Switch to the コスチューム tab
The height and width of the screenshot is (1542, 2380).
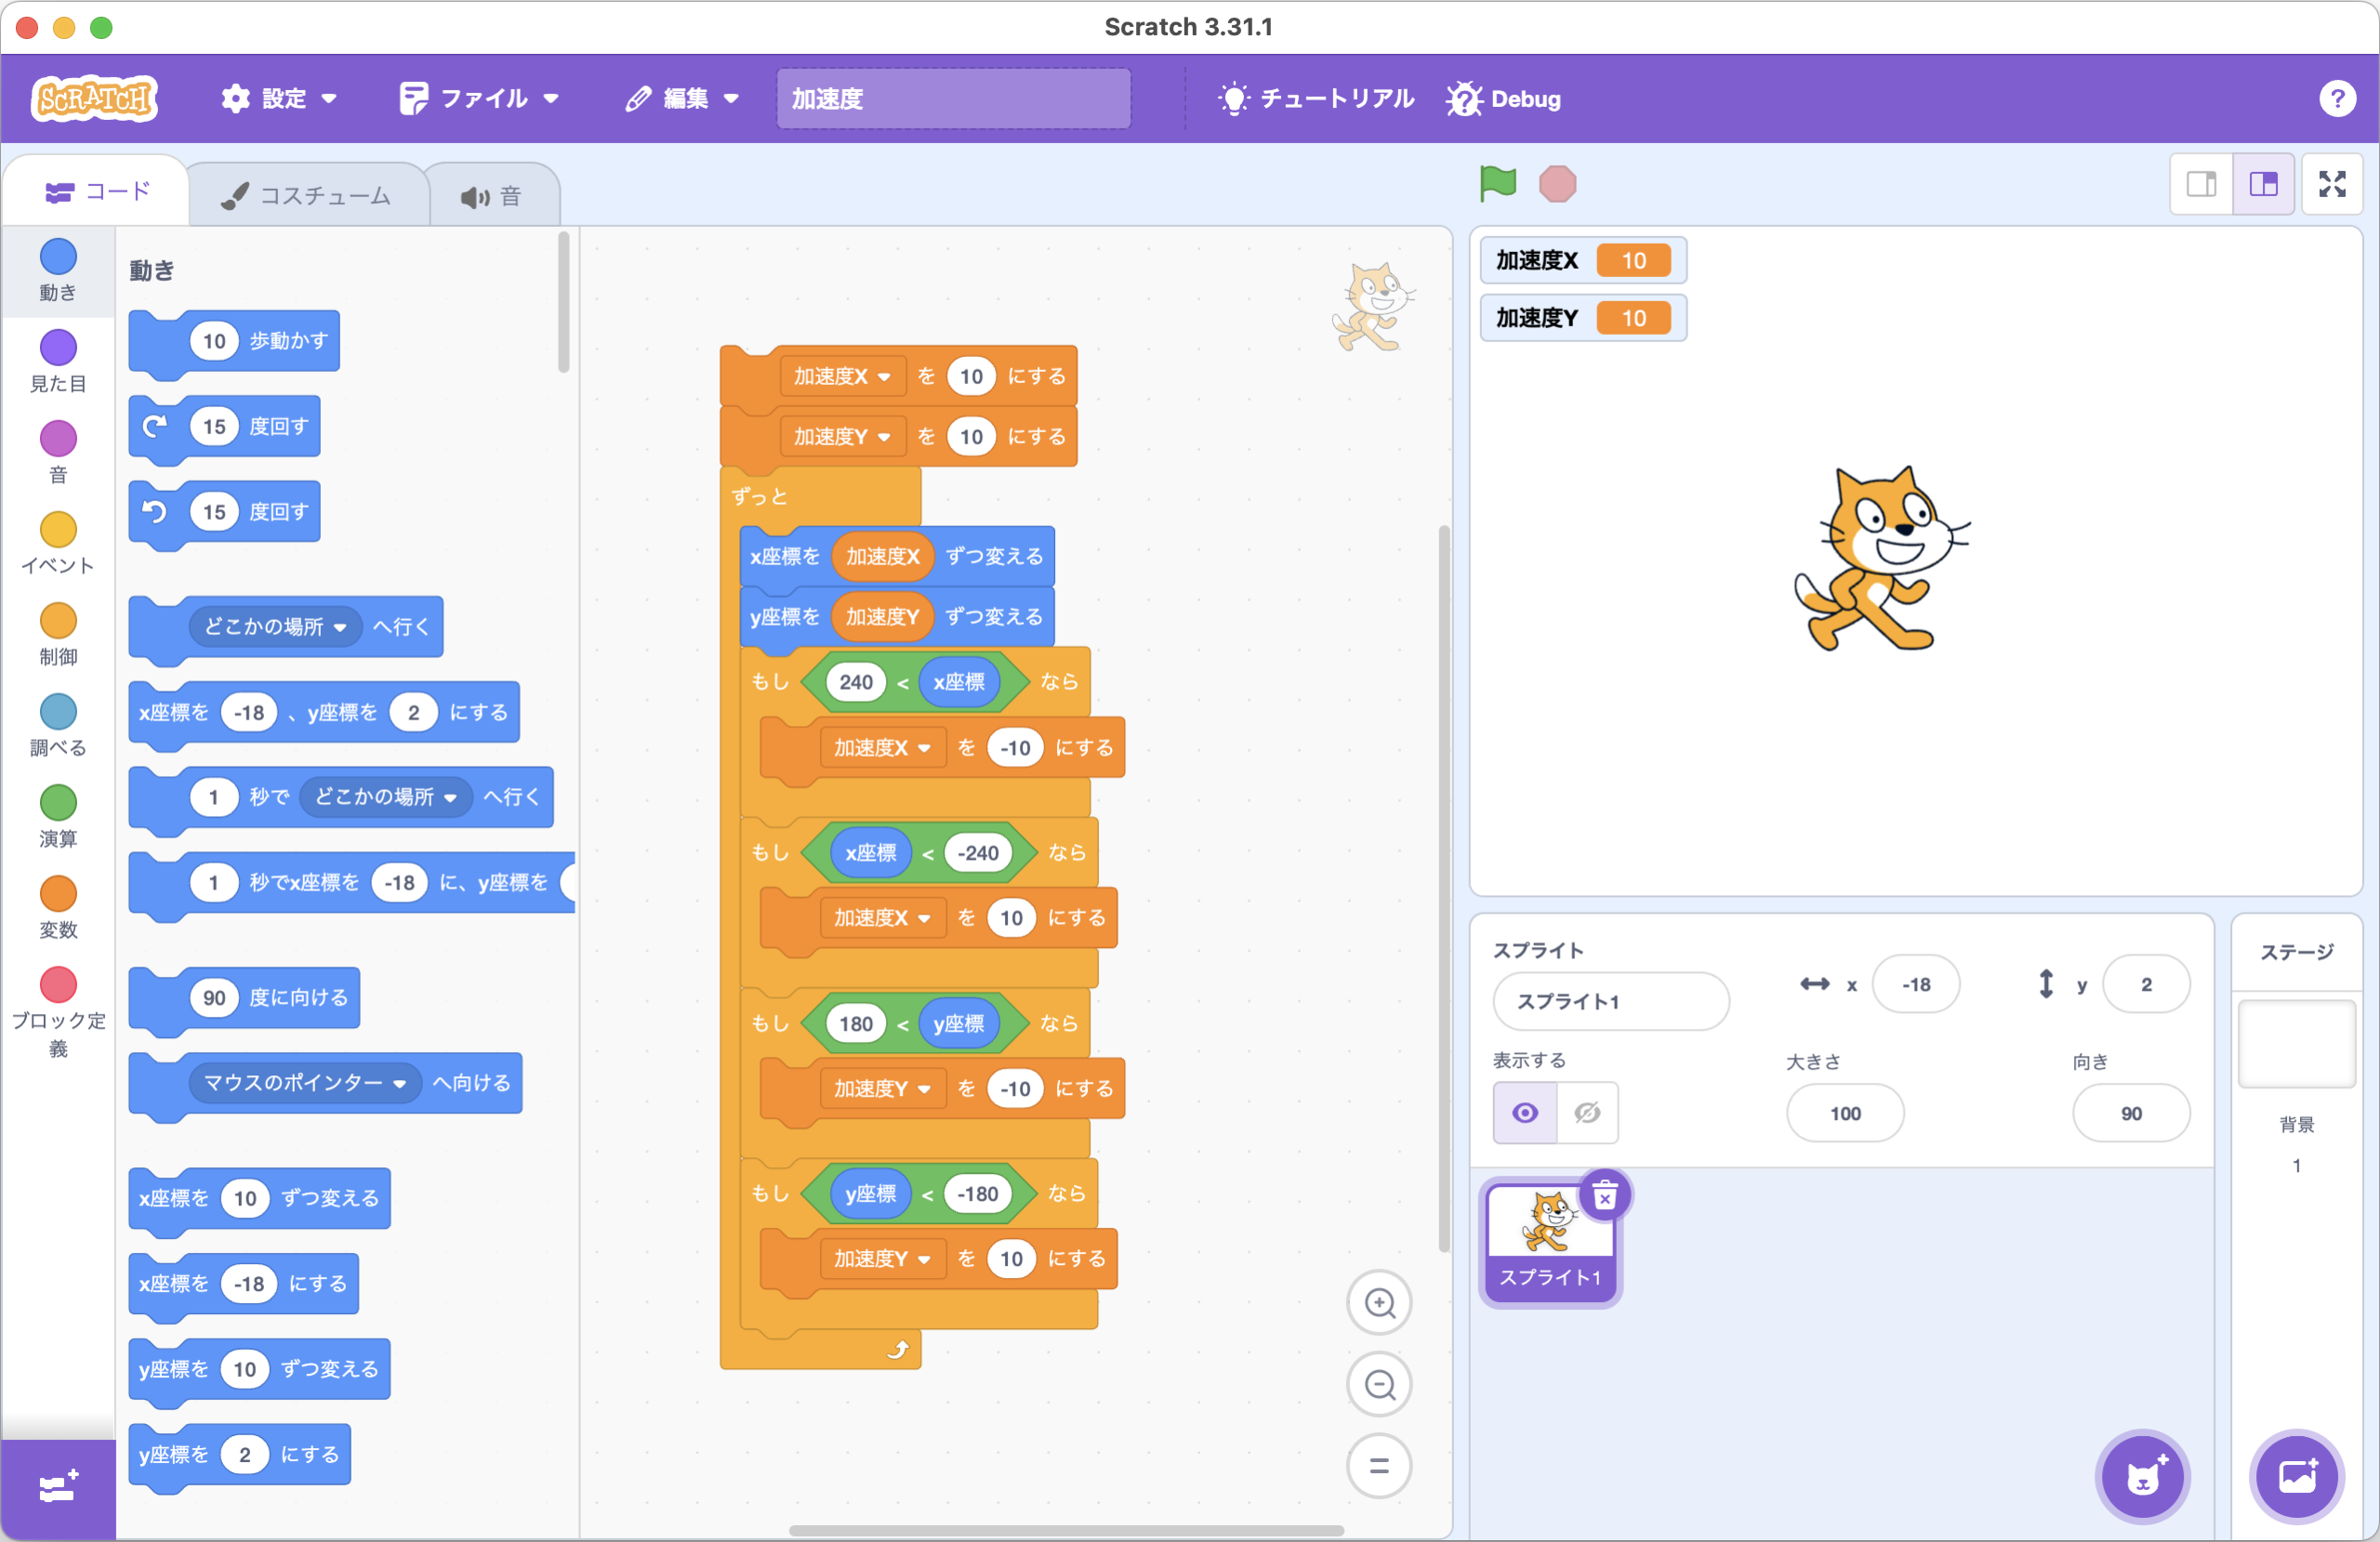[x=307, y=196]
